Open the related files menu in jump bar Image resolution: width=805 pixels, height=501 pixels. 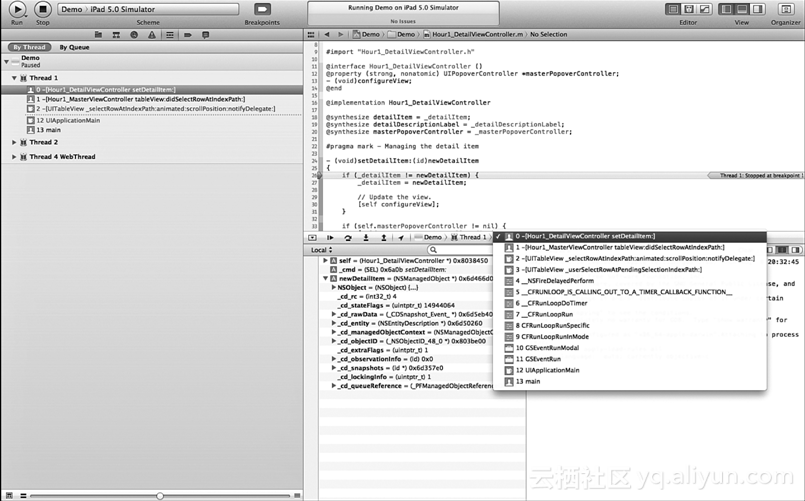[x=311, y=34]
